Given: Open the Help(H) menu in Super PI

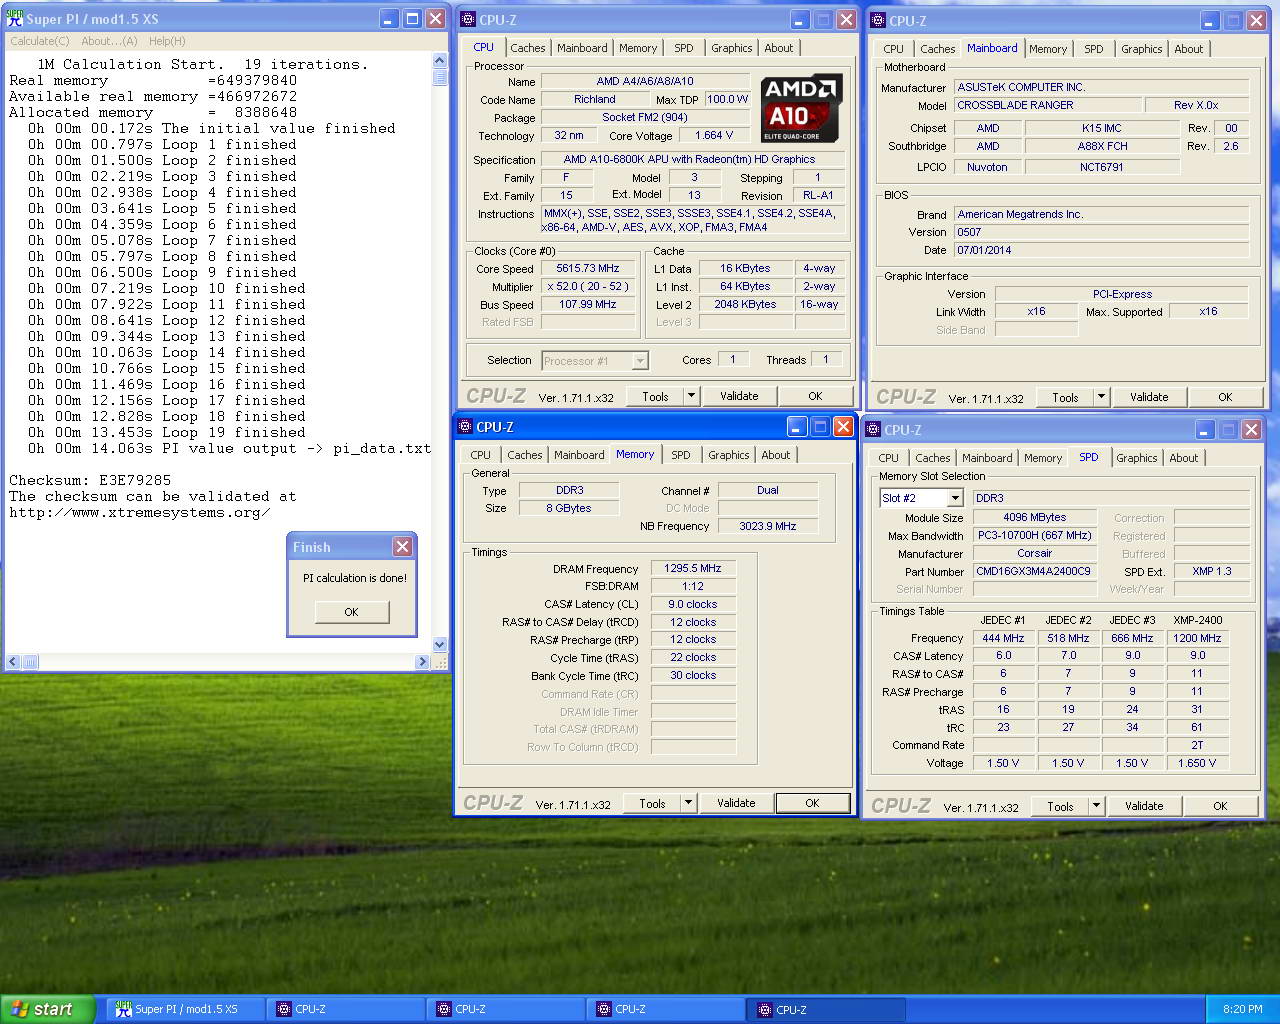Looking at the screenshot, I should (167, 41).
